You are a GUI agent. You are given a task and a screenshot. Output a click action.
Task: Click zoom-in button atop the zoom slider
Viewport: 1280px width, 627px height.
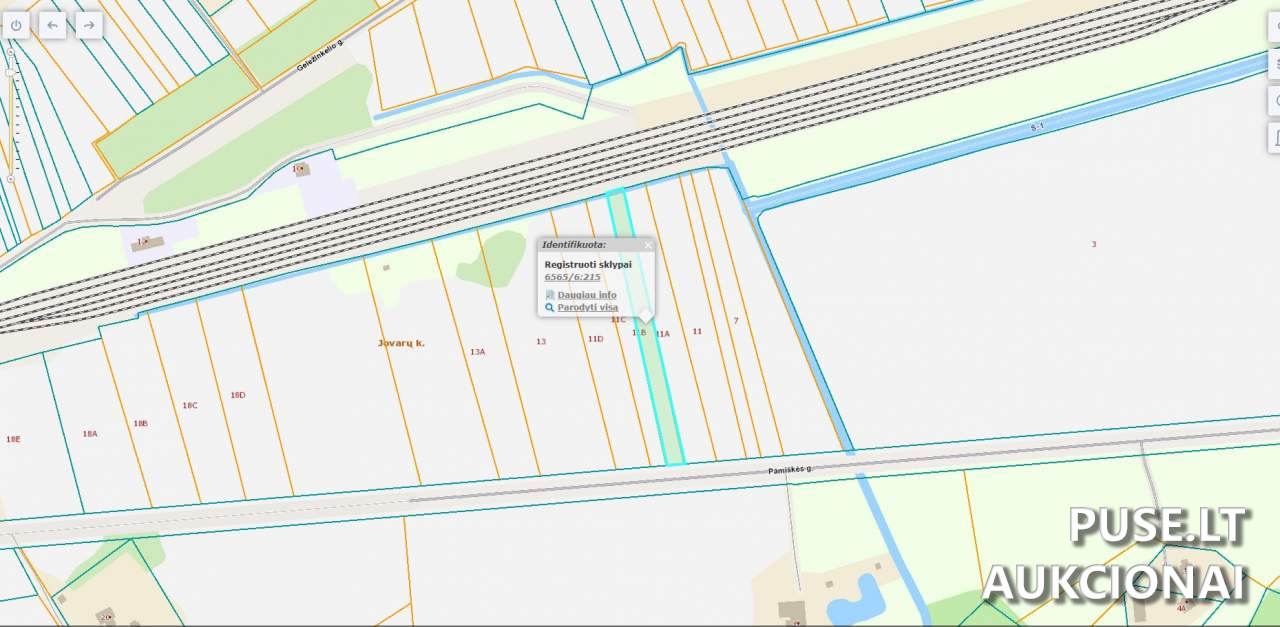11,49
